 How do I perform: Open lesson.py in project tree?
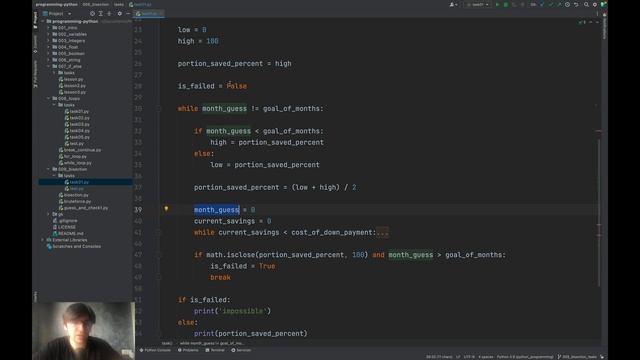click(x=71, y=79)
